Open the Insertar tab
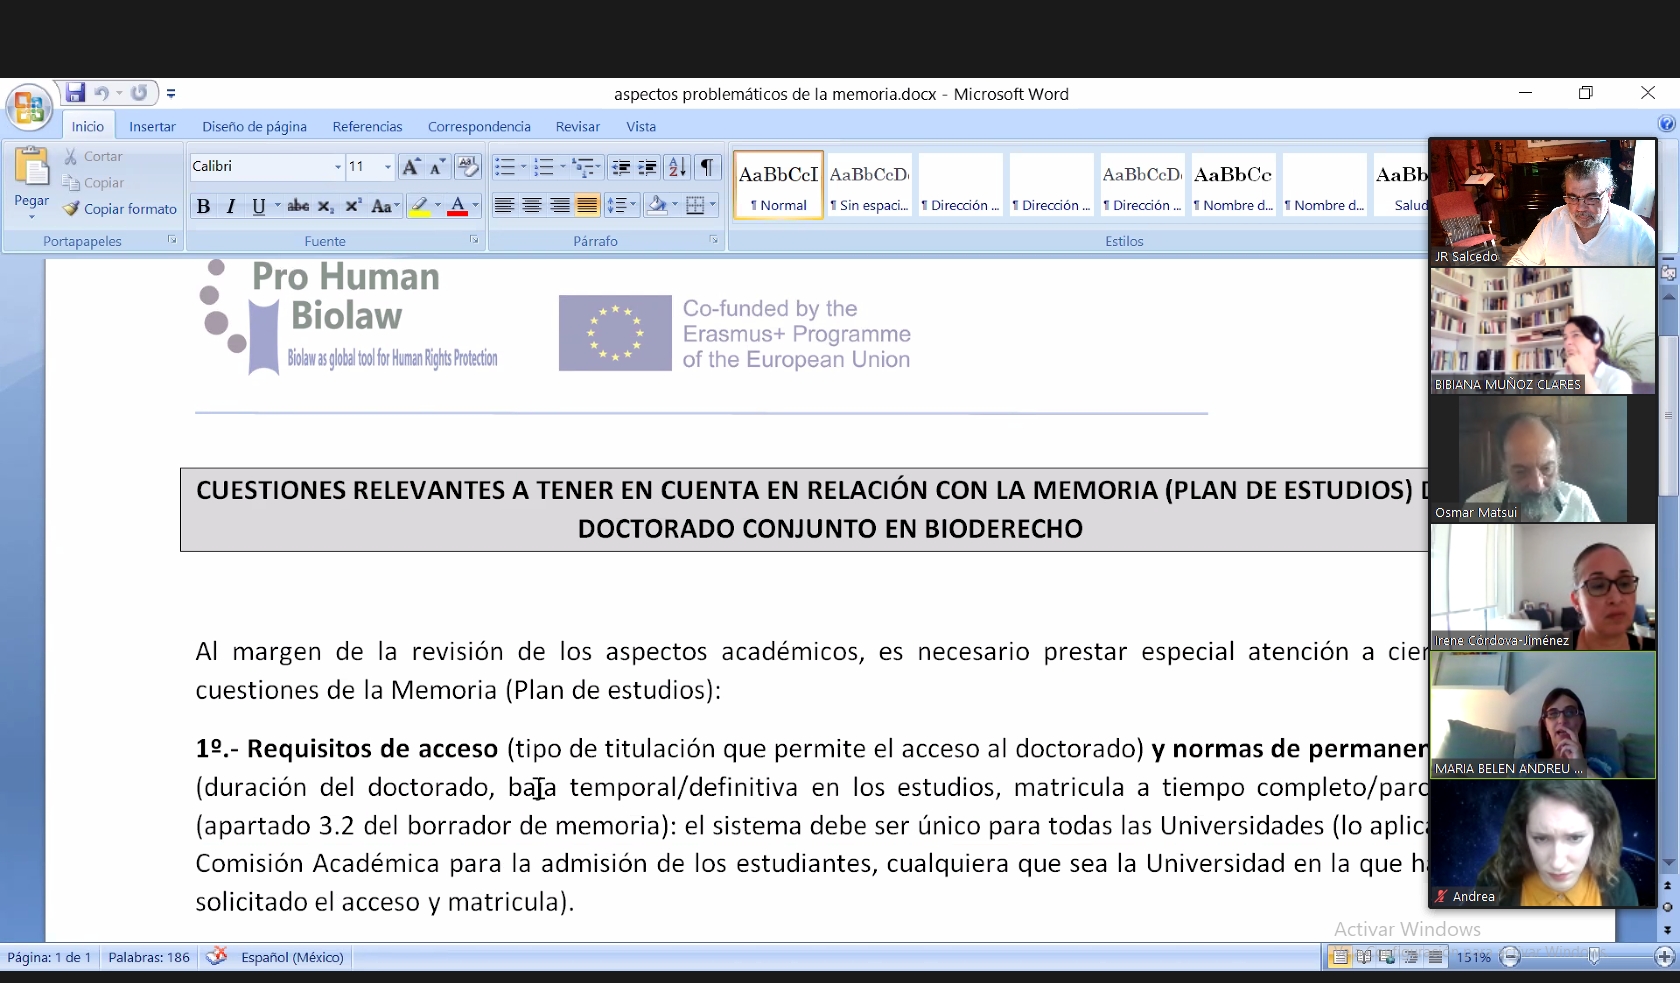The height and width of the screenshot is (983, 1680). (x=152, y=126)
